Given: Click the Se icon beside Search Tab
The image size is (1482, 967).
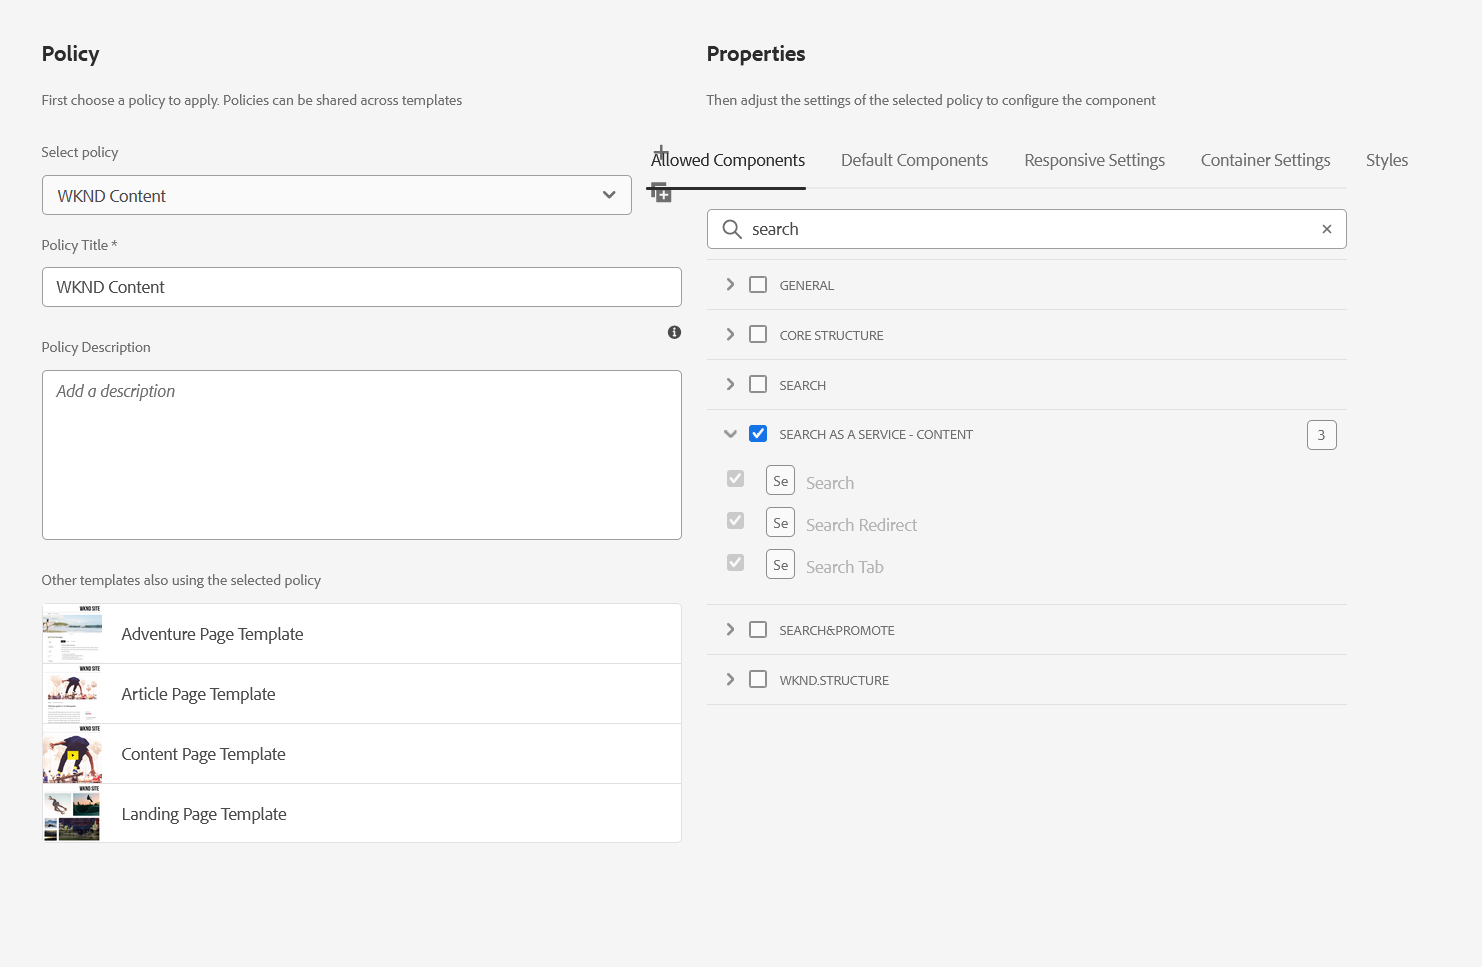Looking at the screenshot, I should (780, 565).
